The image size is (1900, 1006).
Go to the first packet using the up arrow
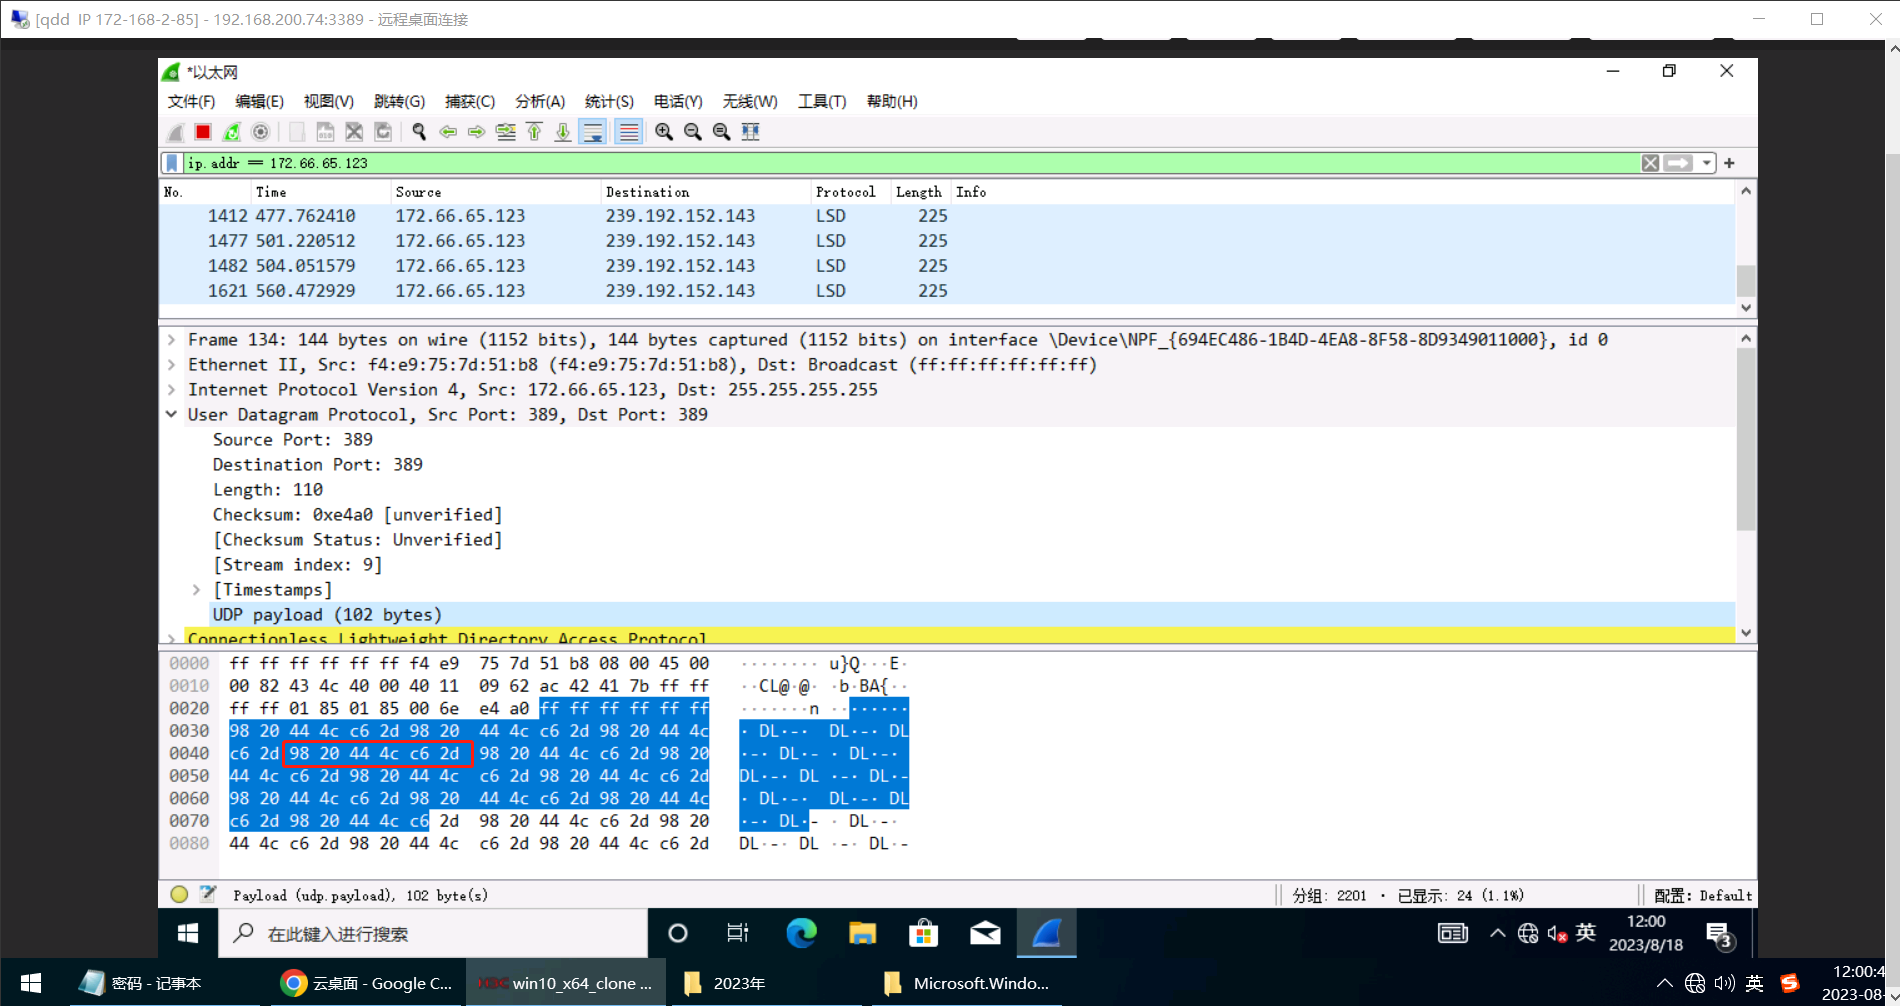click(x=535, y=132)
